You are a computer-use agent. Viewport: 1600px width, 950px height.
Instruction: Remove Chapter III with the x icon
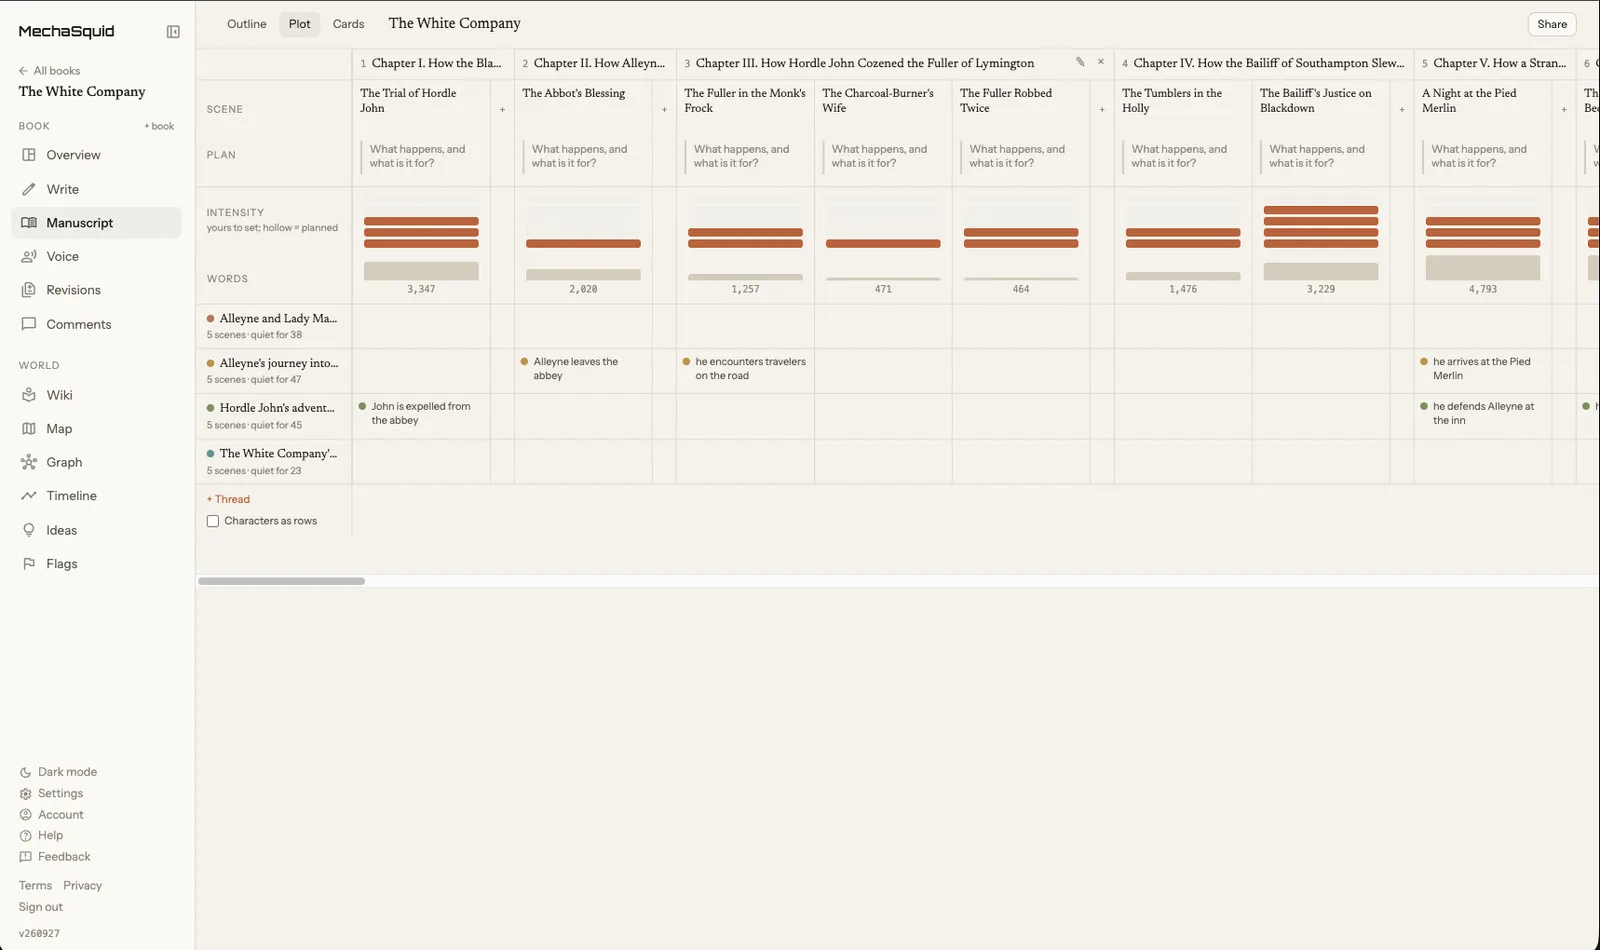tap(1101, 62)
